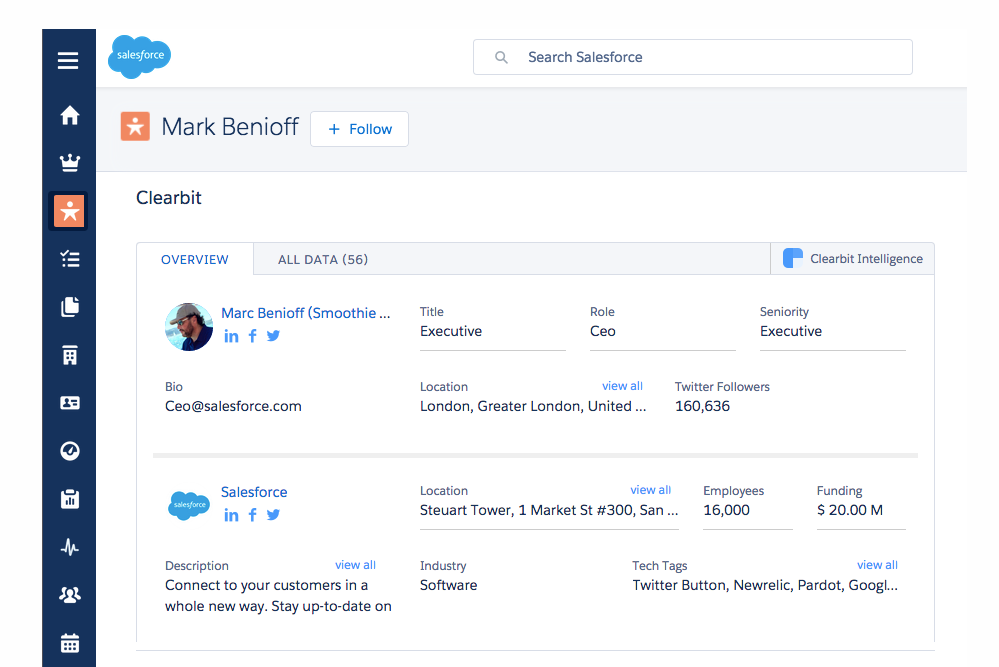Click the Tech Tags value Twitter Button, Newrelic

point(765,585)
